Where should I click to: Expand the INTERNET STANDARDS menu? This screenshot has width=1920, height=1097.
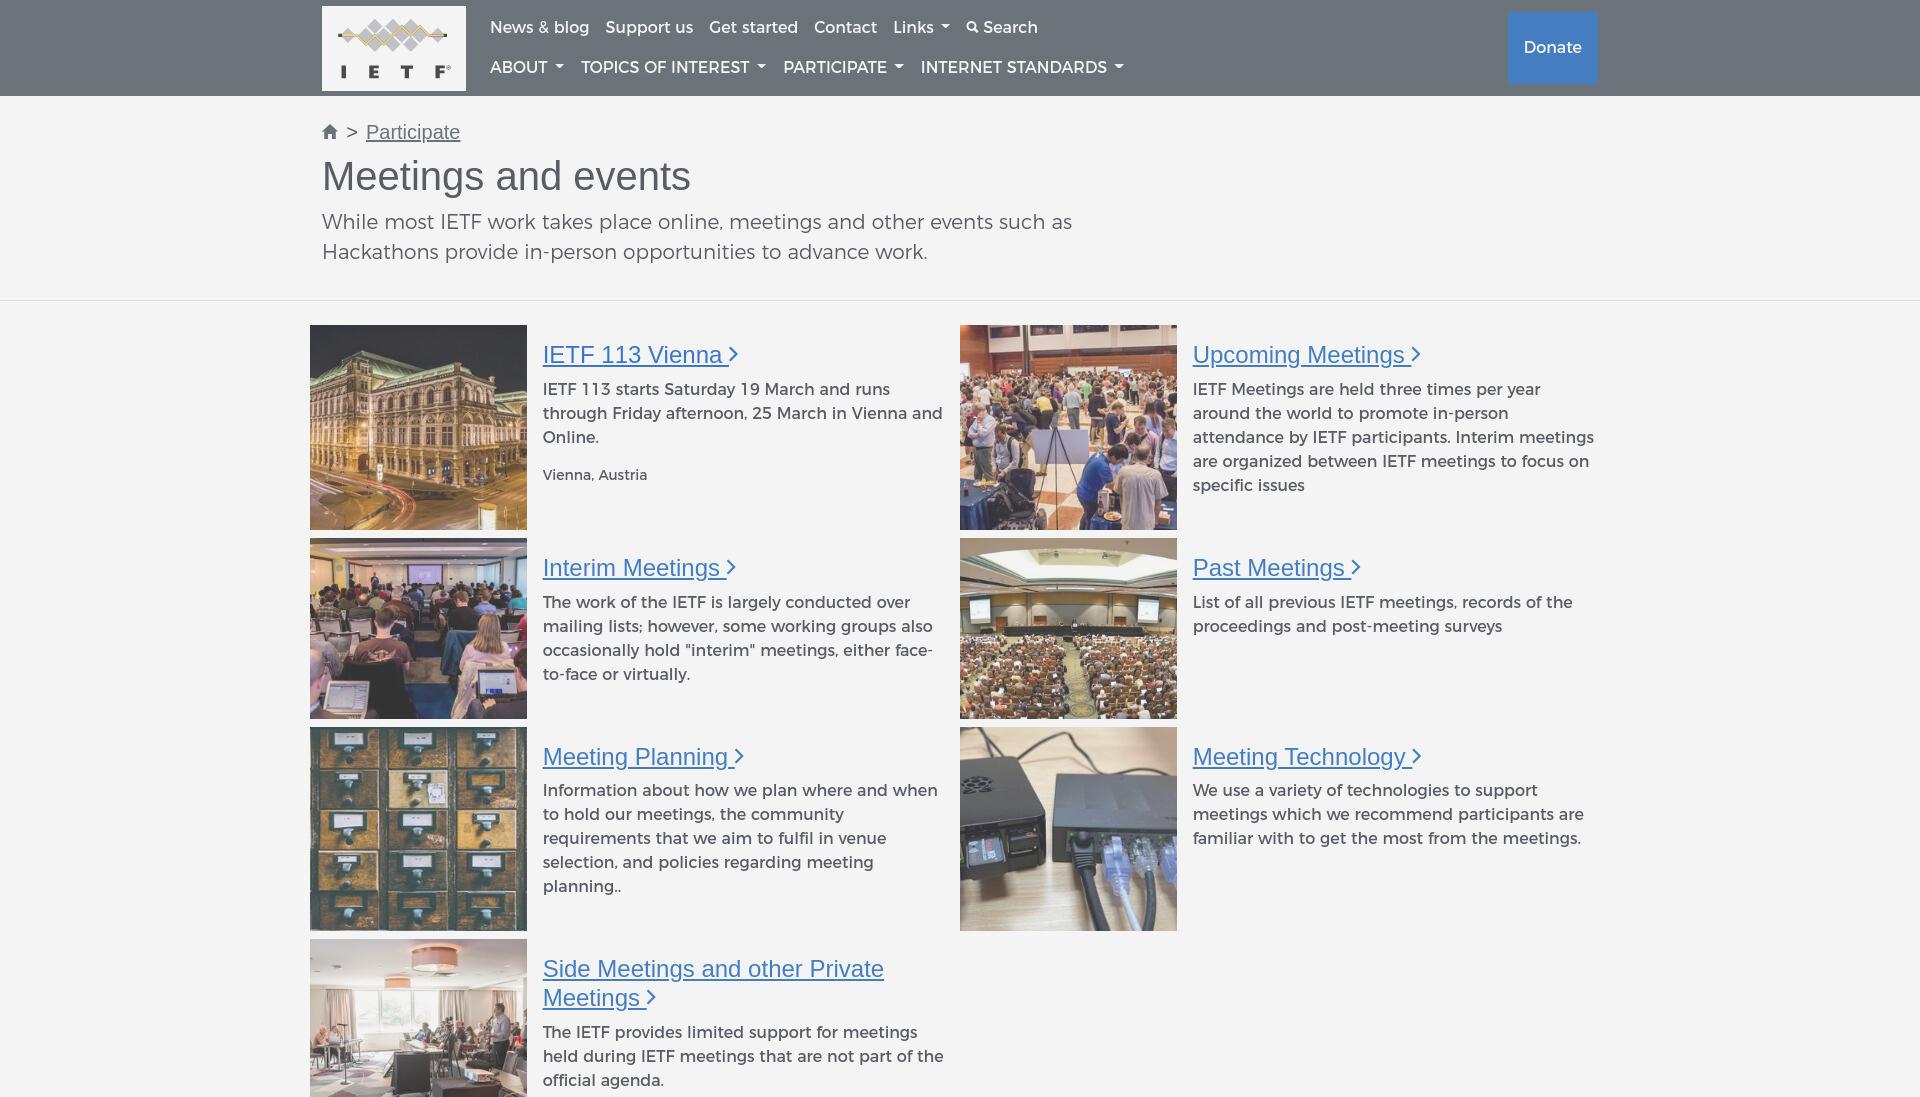[x=1022, y=67]
